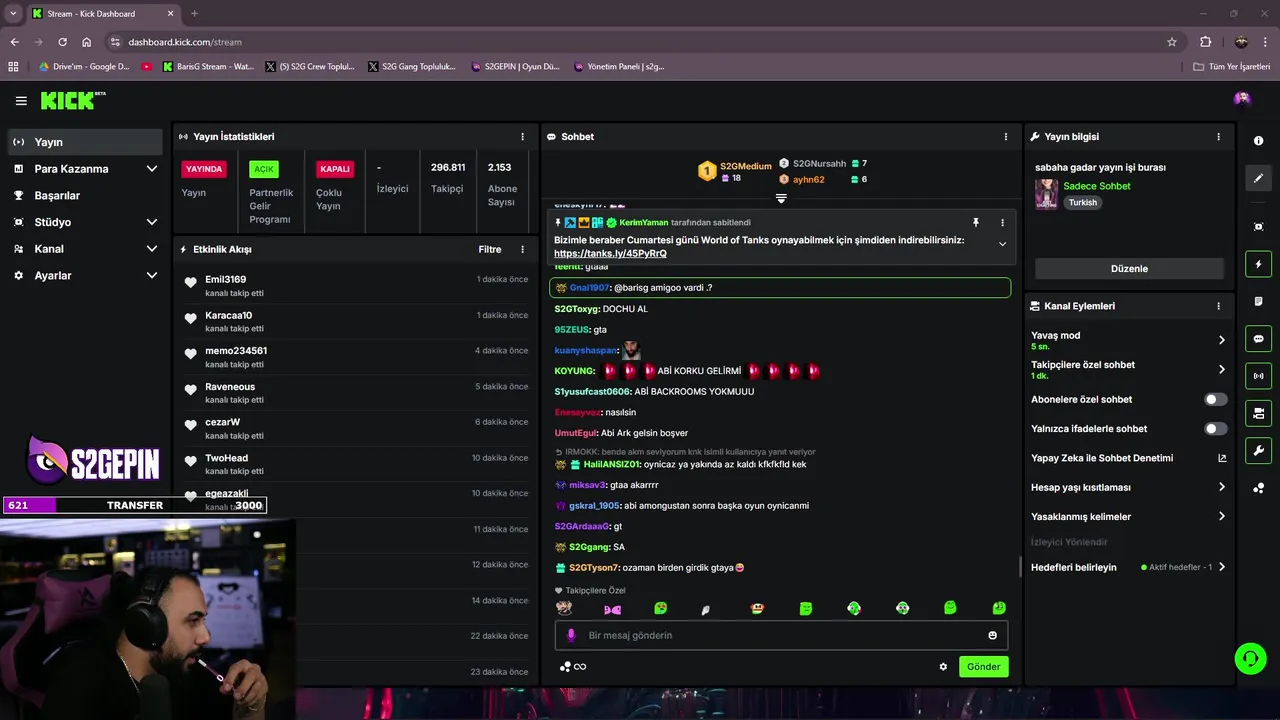Collapse the chat leaderboard arrow
The height and width of the screenshot is (720, 1280).
click(781, 198)
